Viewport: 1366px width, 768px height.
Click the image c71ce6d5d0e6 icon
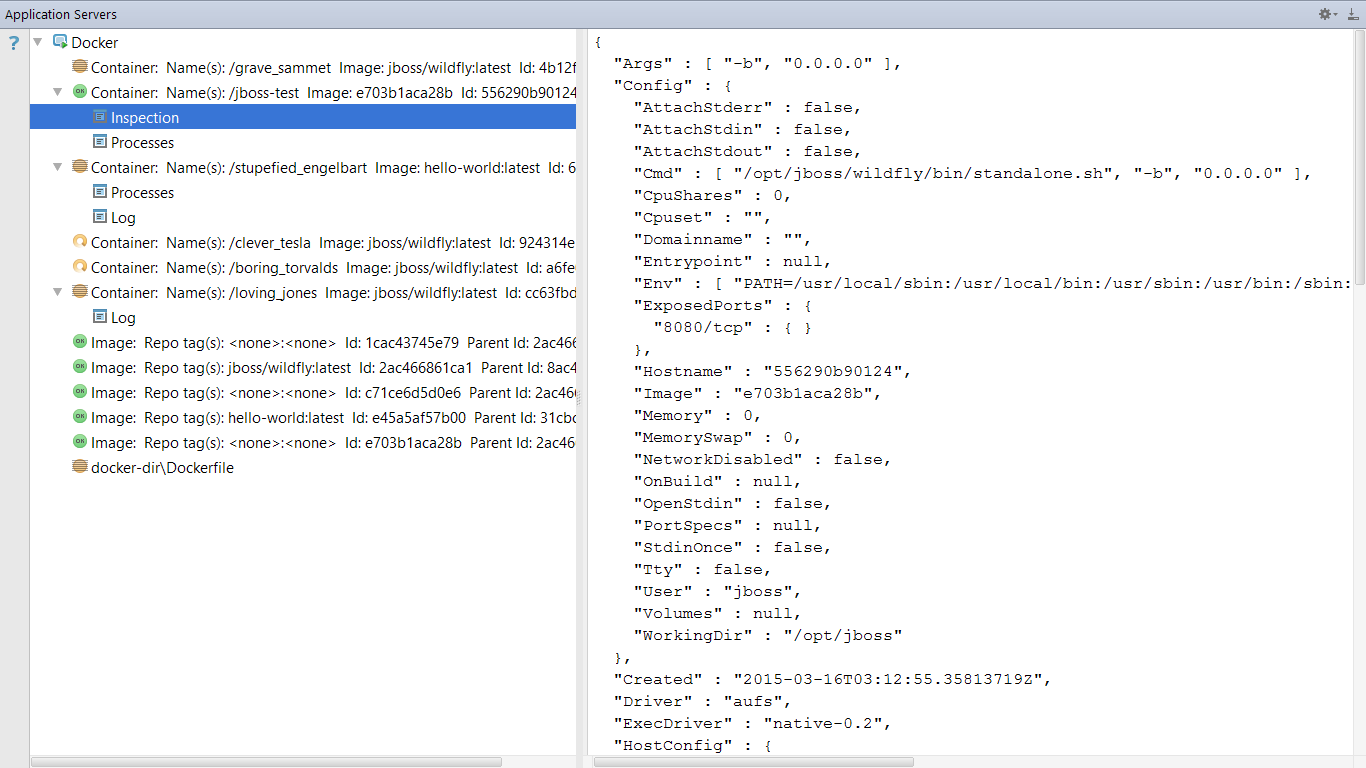[x=80, y=392]
